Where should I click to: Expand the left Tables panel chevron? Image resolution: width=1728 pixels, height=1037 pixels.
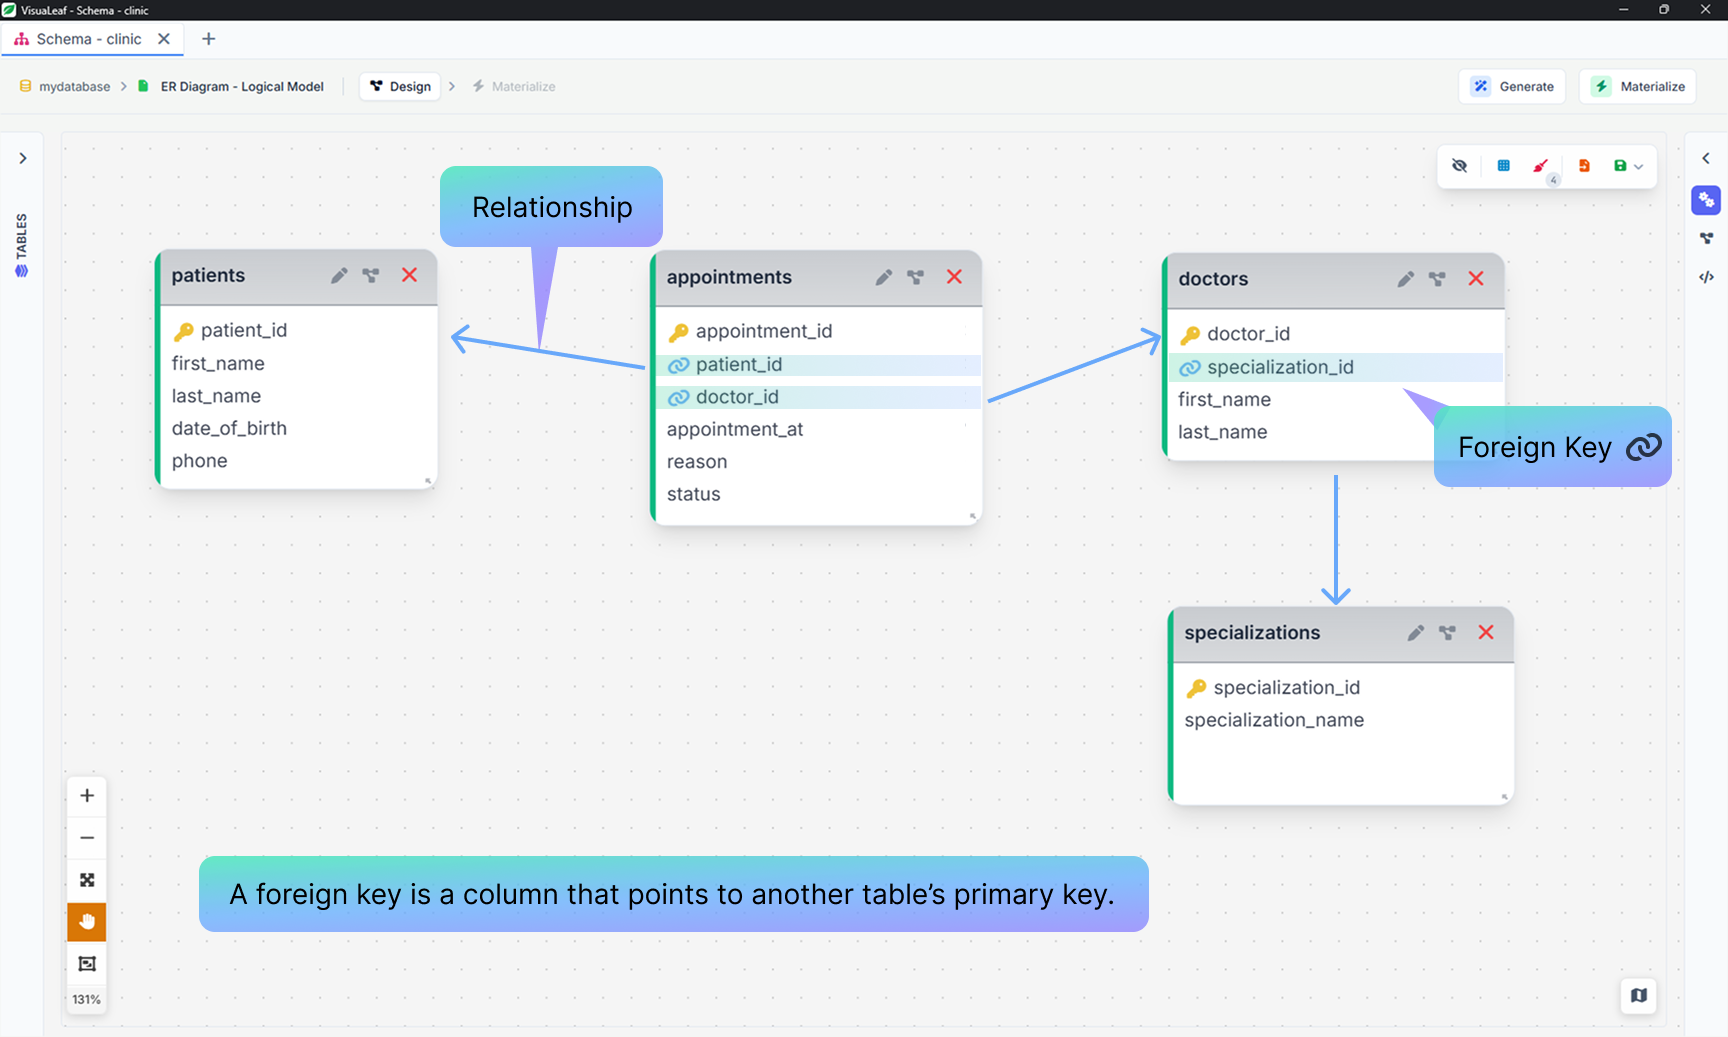23,158
